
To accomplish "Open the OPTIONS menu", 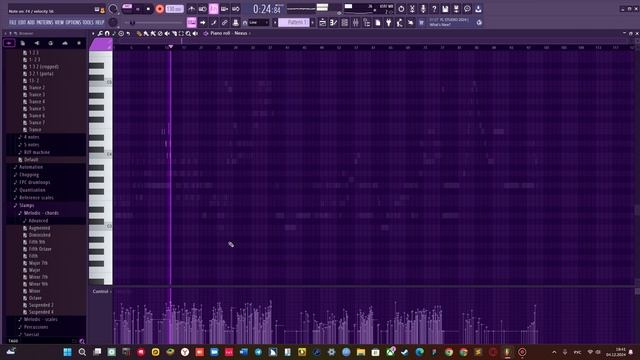I will coord(73,22).
